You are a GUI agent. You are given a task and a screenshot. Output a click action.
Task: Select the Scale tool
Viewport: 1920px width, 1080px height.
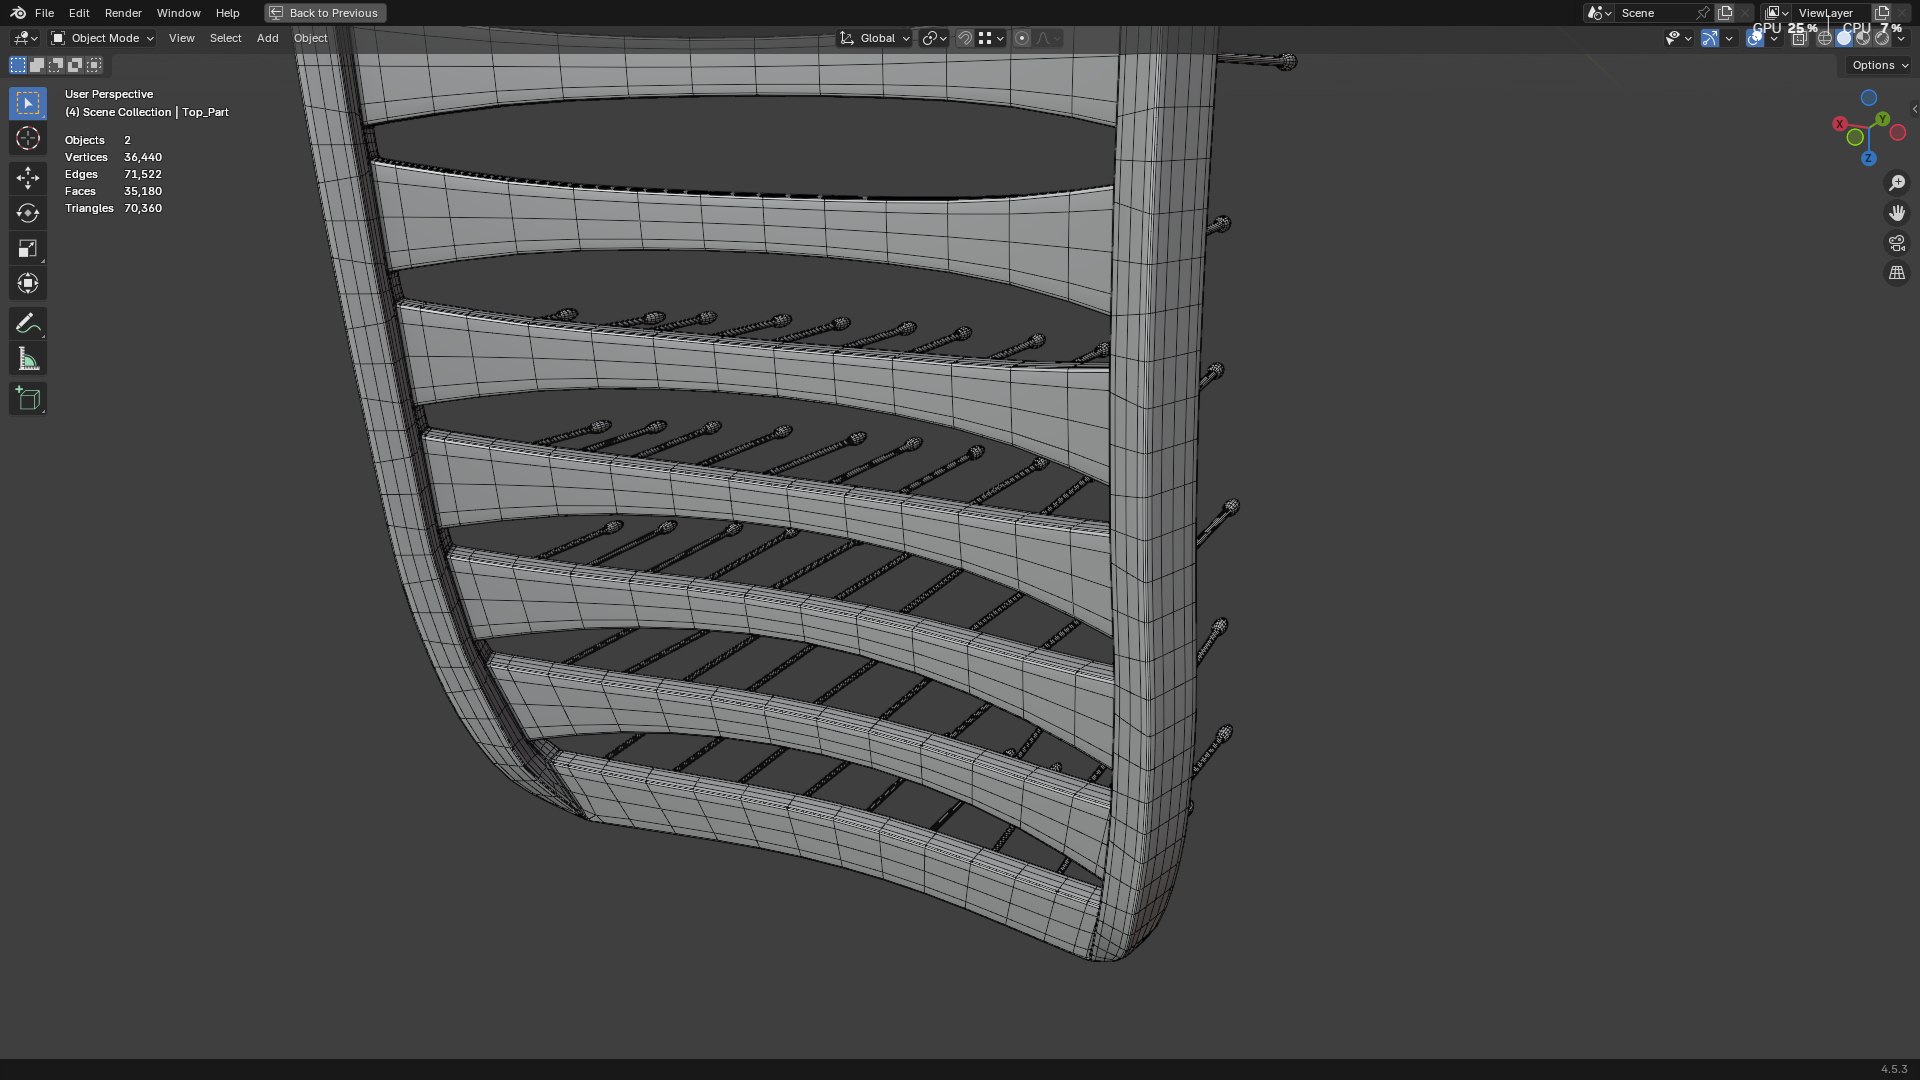(28, 248)
